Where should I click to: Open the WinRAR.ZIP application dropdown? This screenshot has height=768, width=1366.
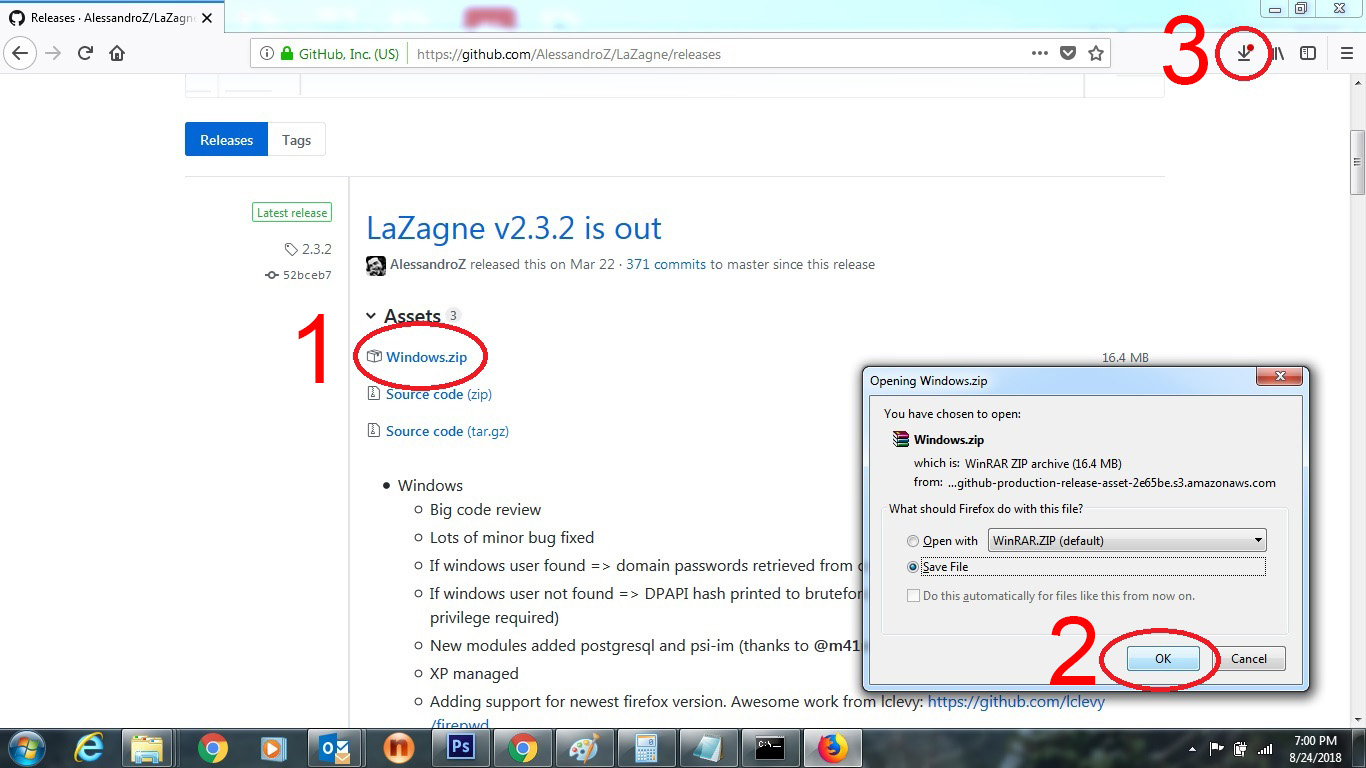tap(1127, 541)
